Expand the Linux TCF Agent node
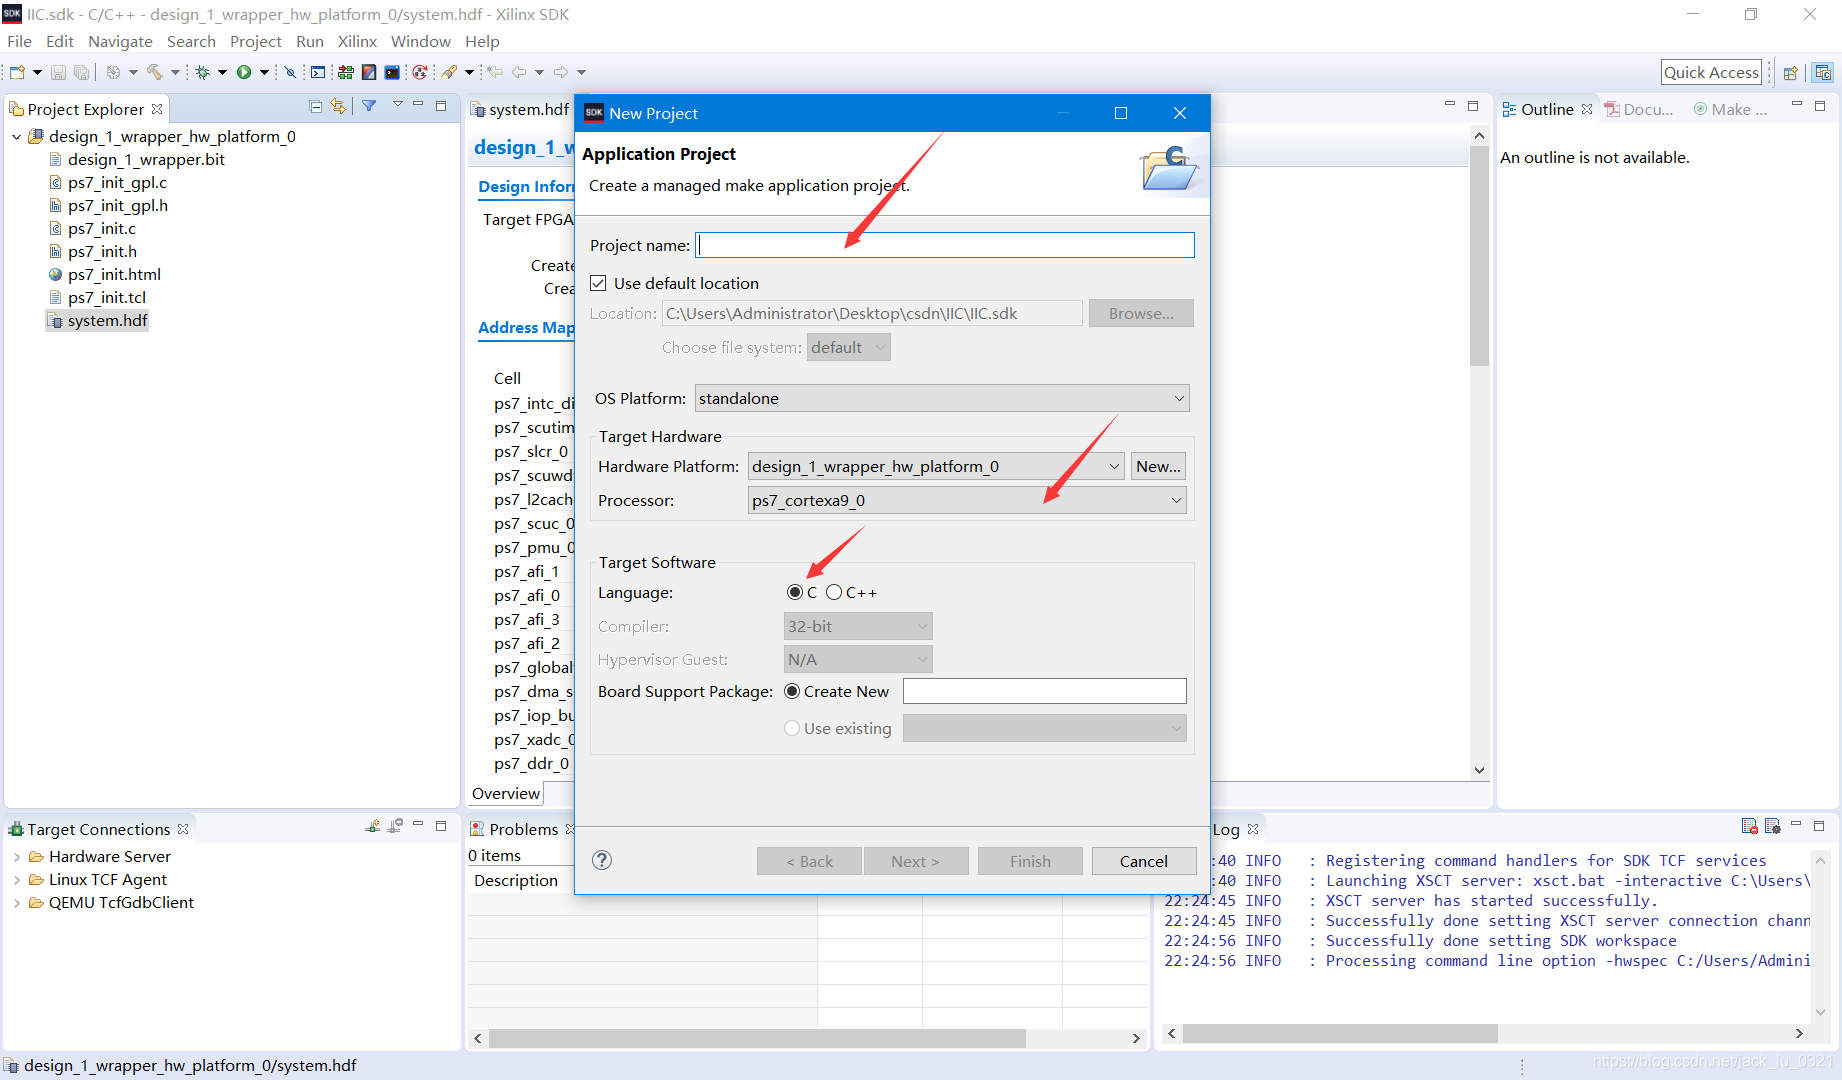Viewport: 1842px width, 1080px height. (x=17, y=880)
